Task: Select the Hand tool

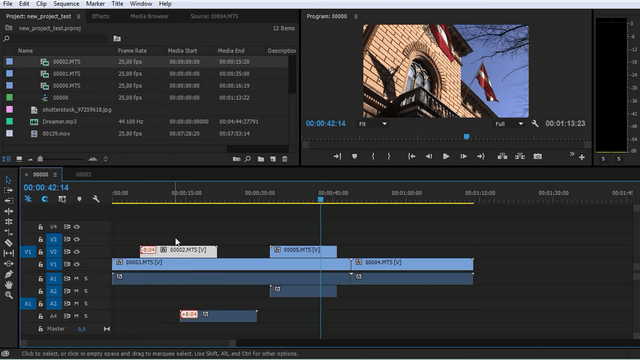Action: [9, 284]
